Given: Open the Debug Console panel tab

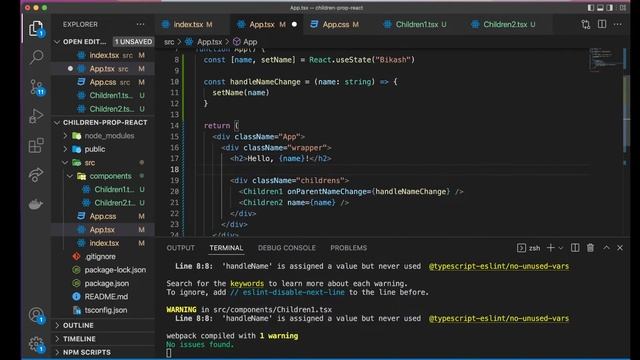Looking at the screenshot, I should [x=287, y=248].
